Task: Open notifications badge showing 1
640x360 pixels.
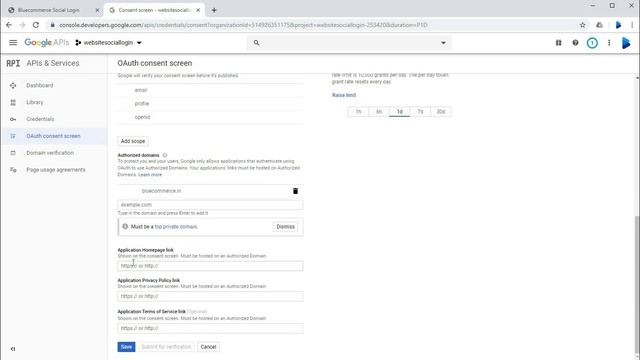Action: point(592,43)
